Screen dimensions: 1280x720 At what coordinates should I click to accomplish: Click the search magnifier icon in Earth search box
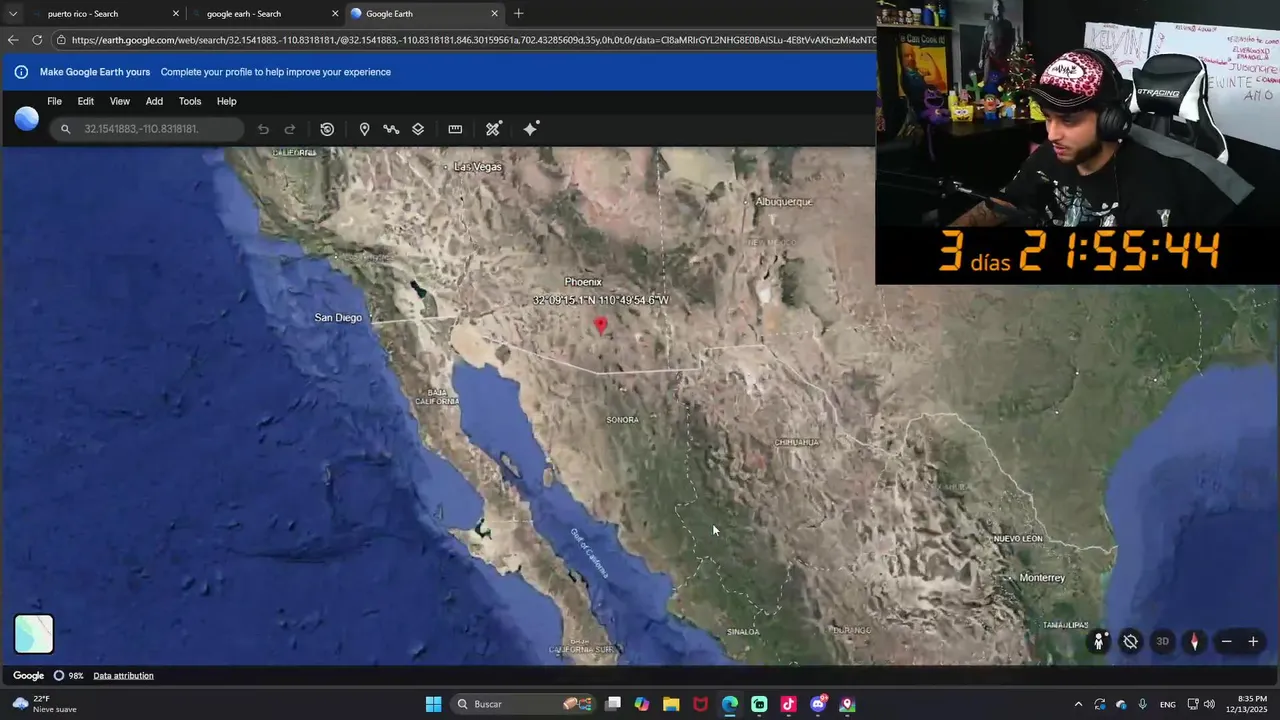point(65,129)
